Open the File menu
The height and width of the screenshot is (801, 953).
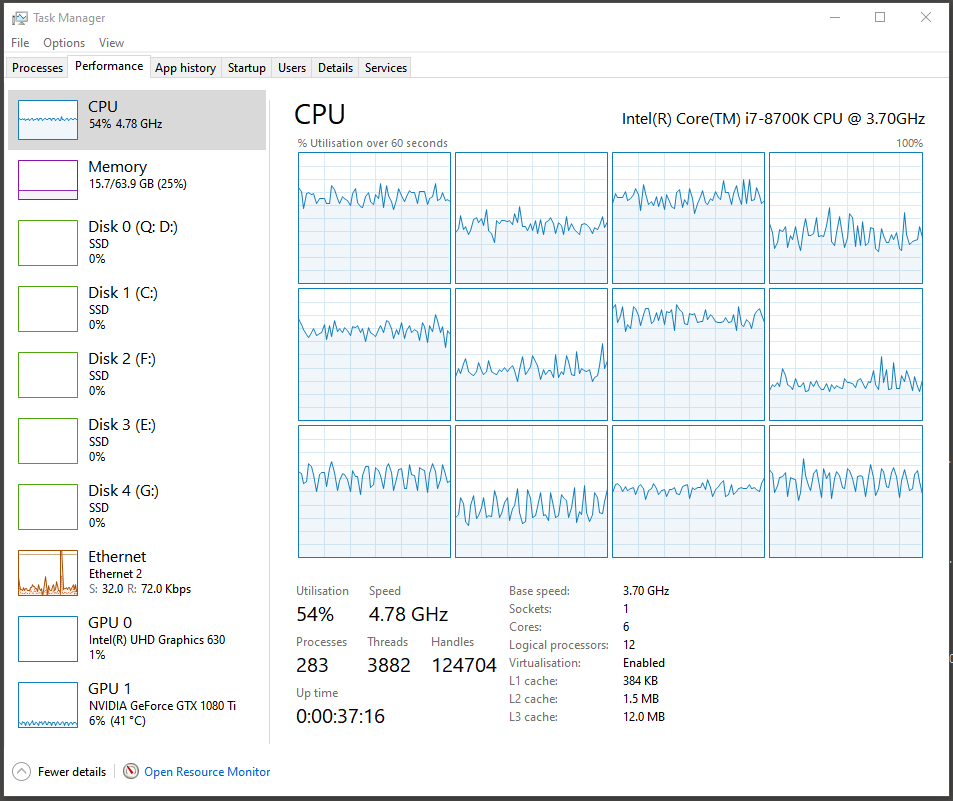(20, 43)
